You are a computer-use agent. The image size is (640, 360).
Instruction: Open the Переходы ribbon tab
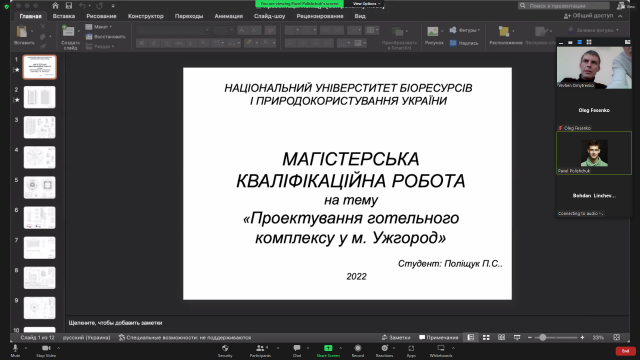tap(189, 16)
